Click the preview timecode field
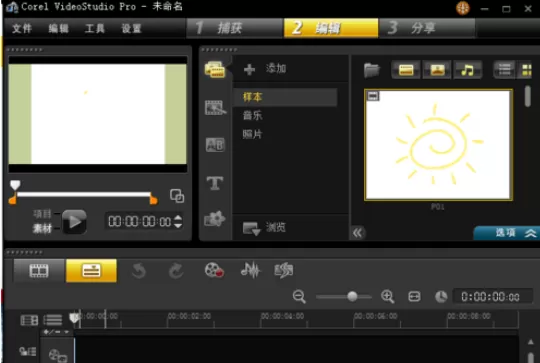The image size is (540, 363). 139,221
